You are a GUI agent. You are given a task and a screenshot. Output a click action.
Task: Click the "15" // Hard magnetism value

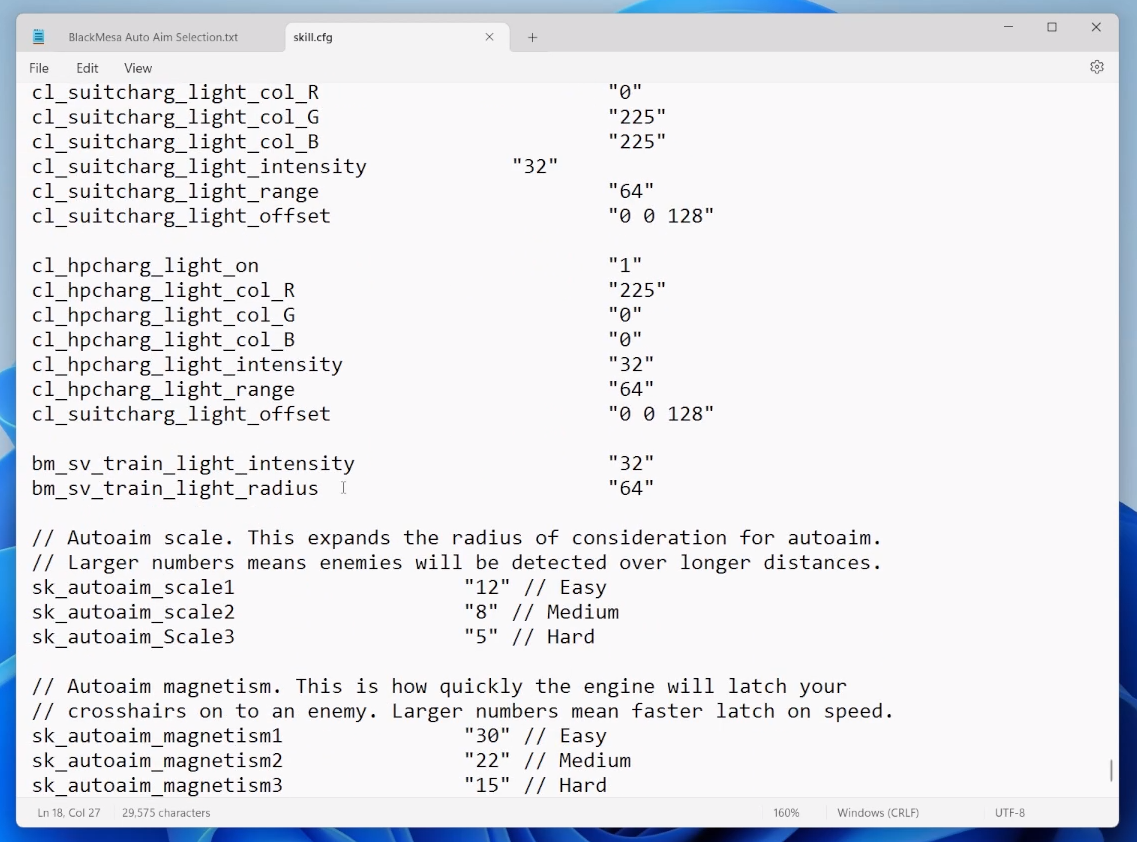pyautogui.click(x=535, y=785)
